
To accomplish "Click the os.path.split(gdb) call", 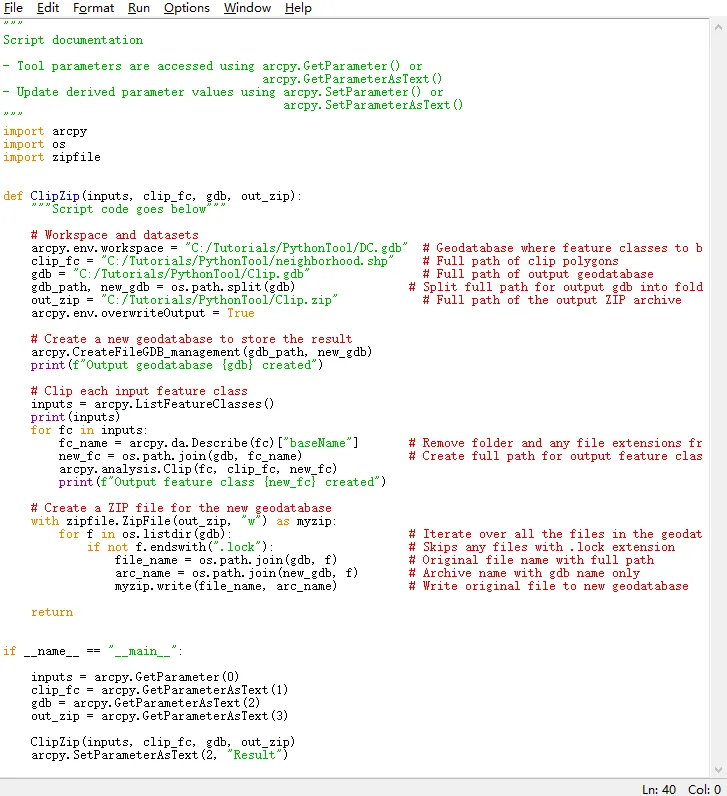I will pyautogui.click(x=233, y=287).
